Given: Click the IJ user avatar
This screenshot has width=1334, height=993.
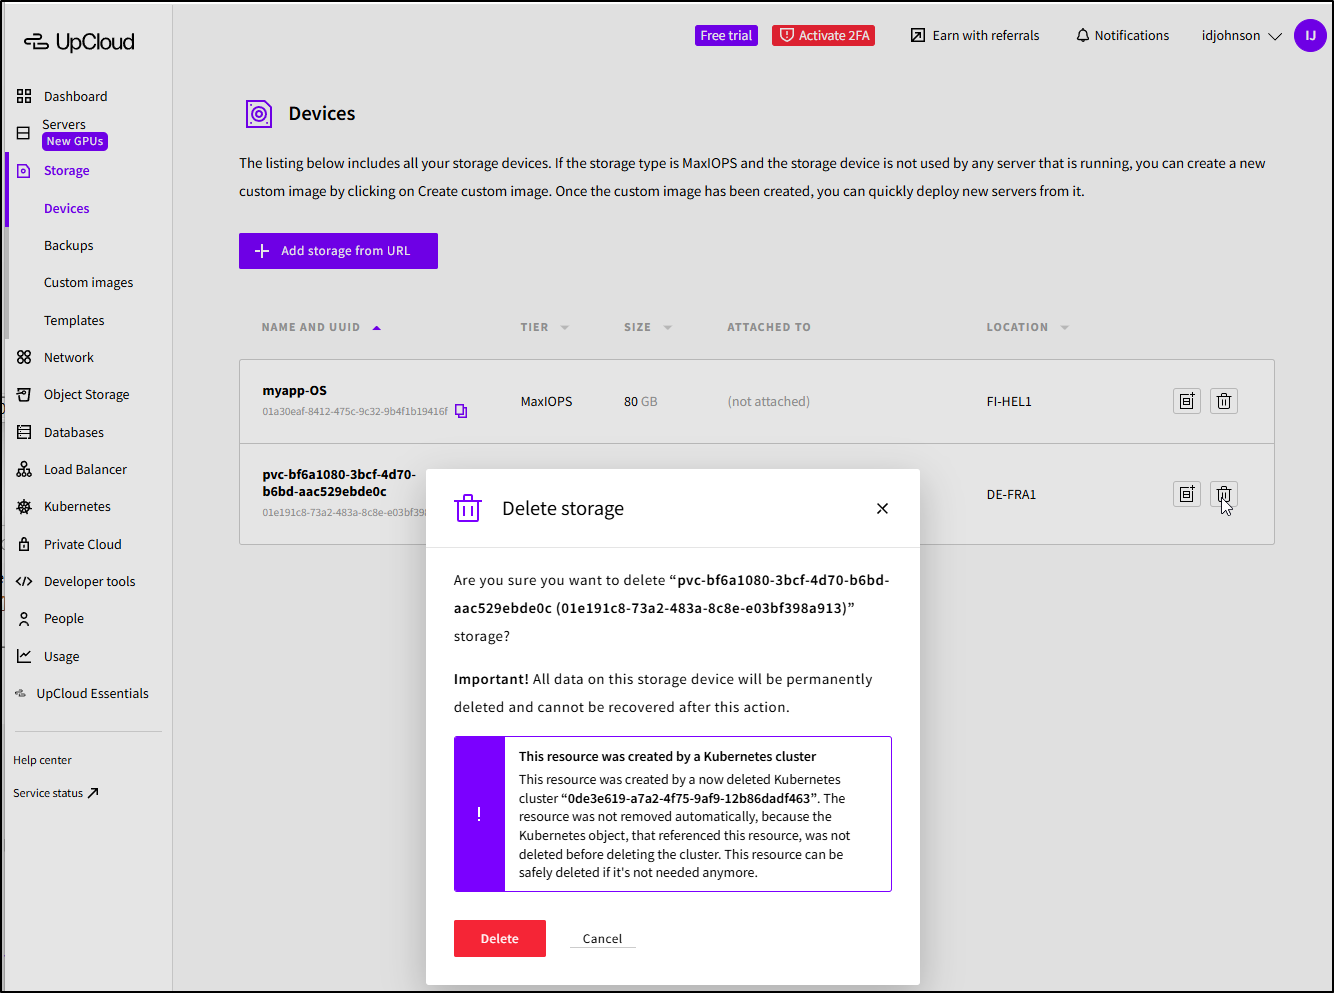Looking at the screenshot, I should click(x=1310, y=35).
